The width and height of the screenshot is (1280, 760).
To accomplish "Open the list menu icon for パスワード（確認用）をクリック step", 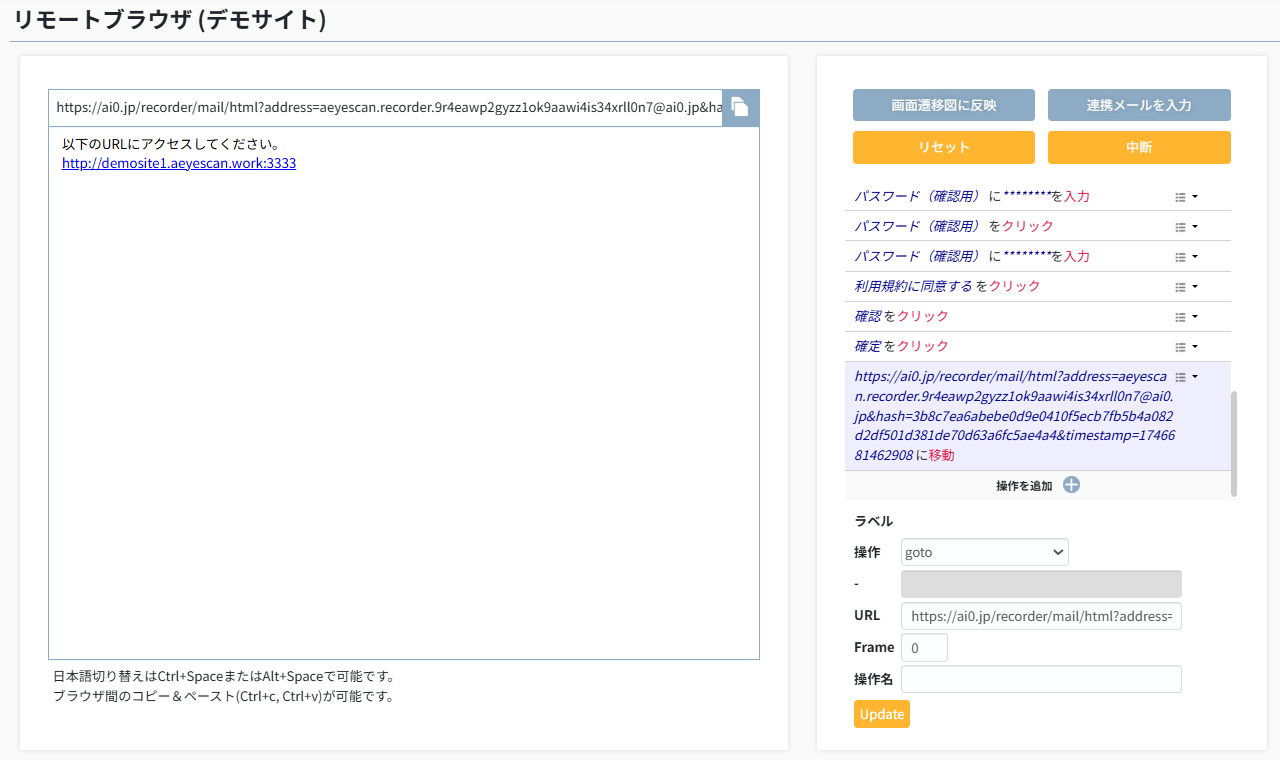I will [1186, 227].
